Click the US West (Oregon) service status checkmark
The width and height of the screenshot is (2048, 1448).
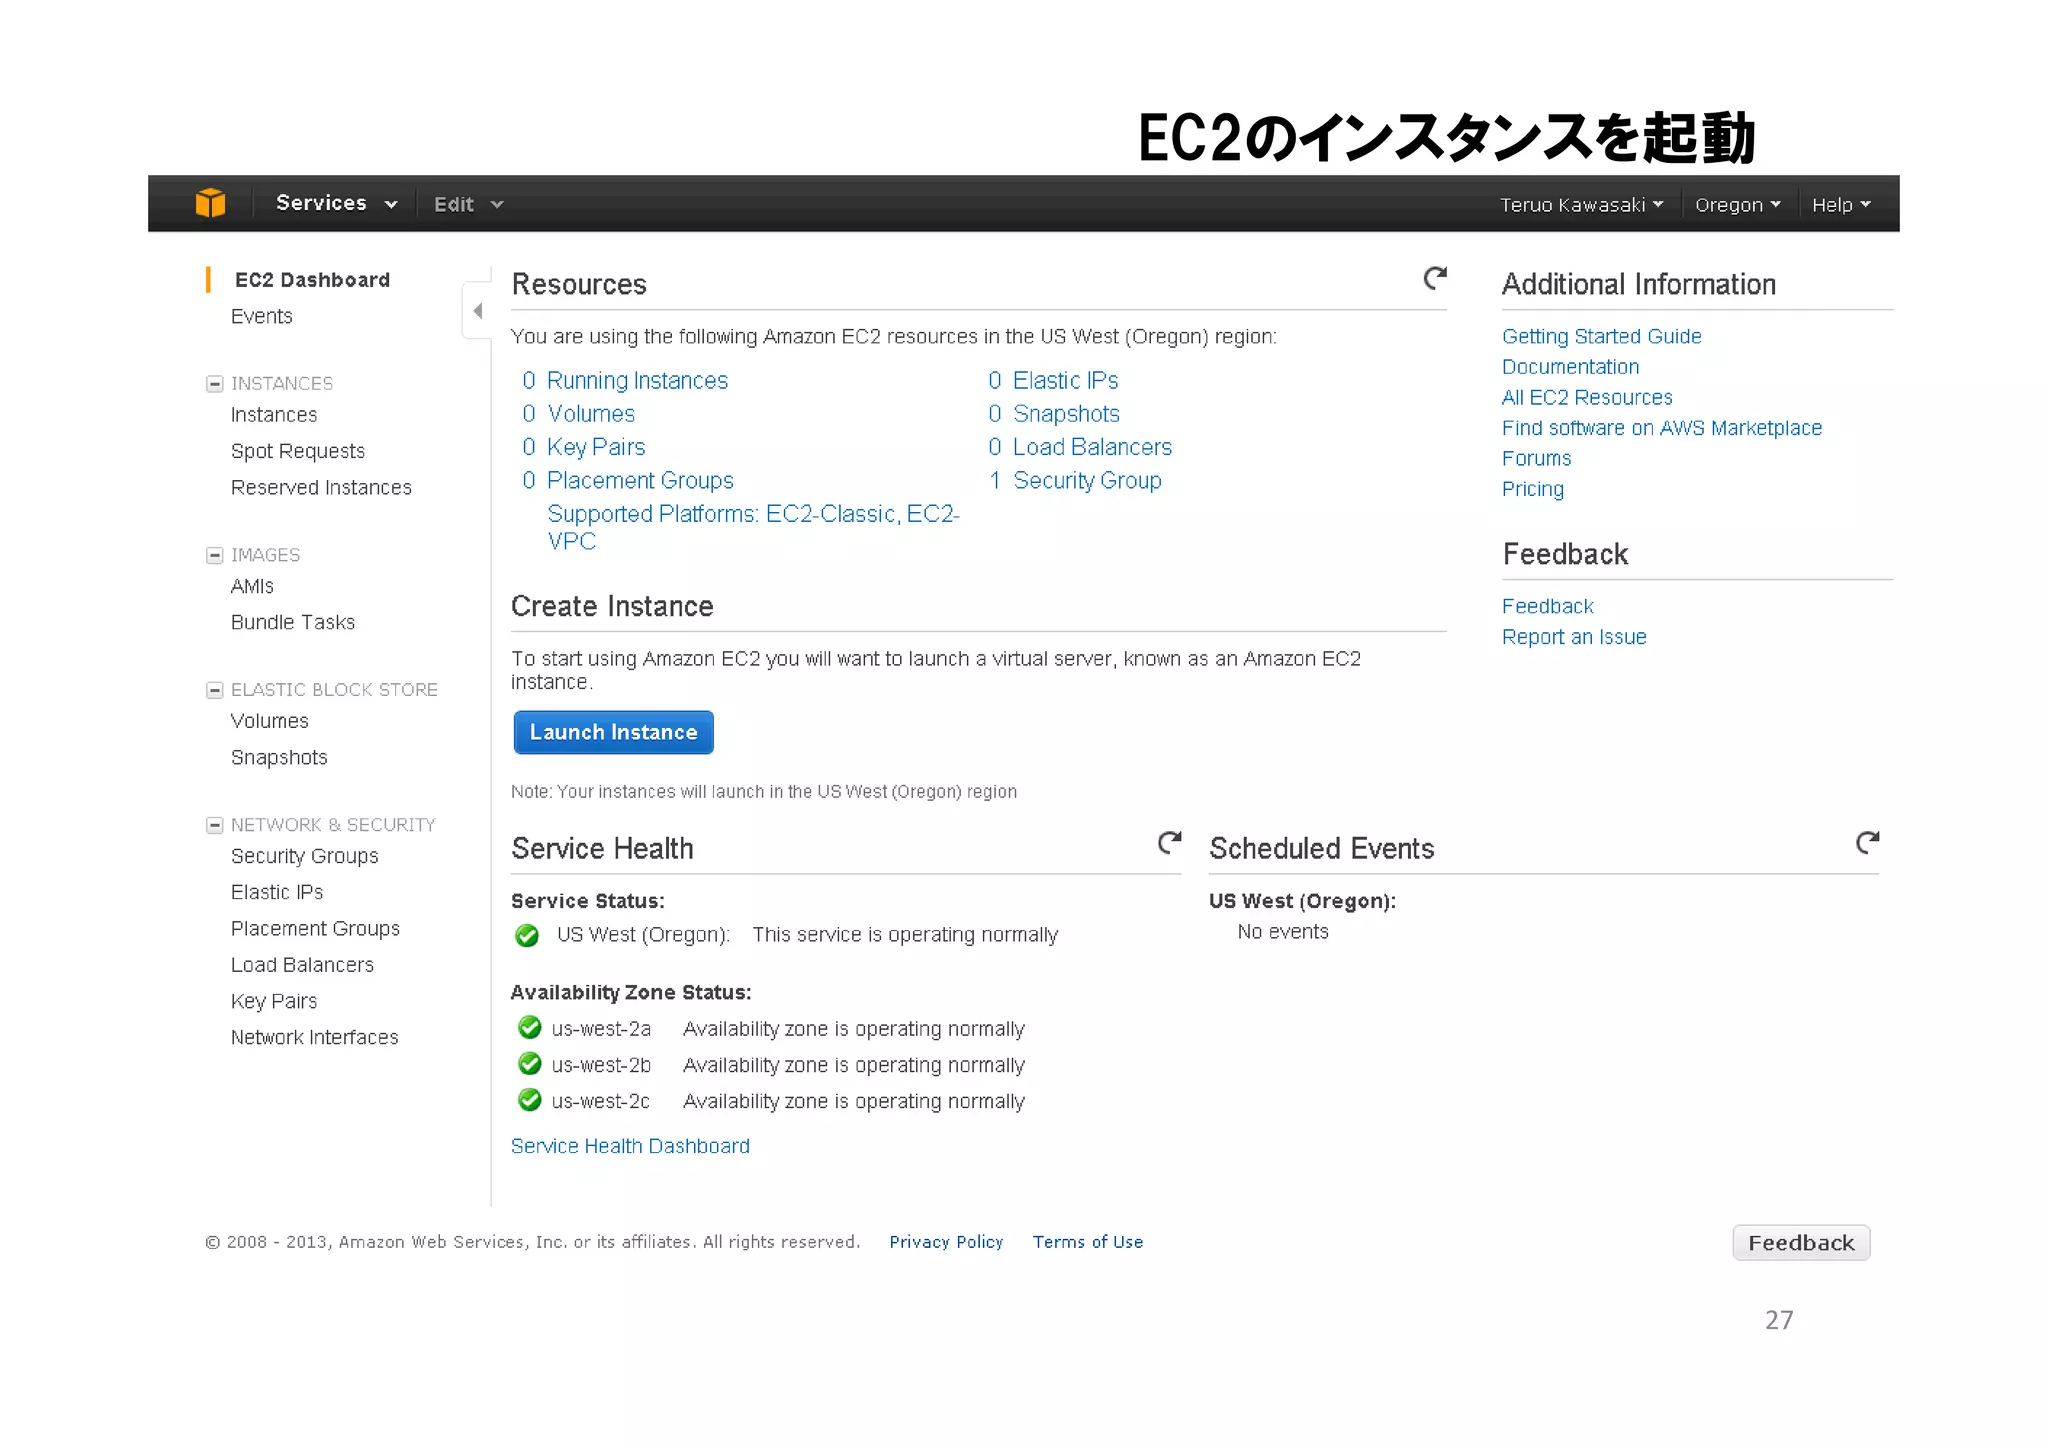pyautogui.click(x=527, y=935)
